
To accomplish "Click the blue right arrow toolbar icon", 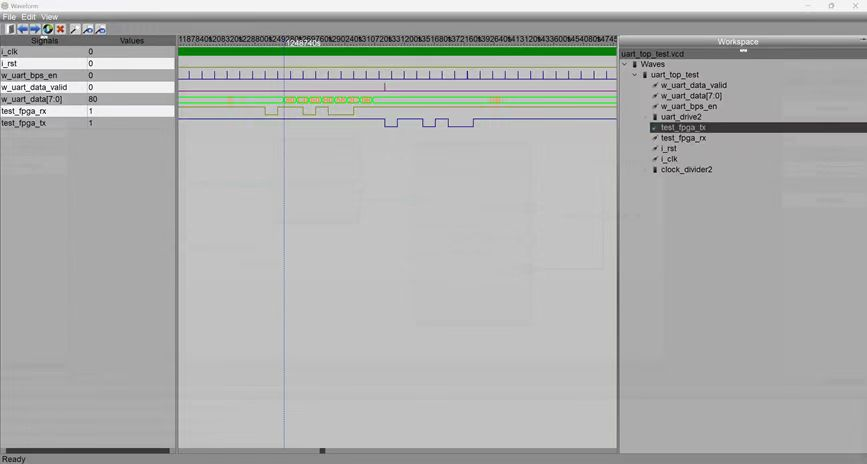I will coord(35,29).
